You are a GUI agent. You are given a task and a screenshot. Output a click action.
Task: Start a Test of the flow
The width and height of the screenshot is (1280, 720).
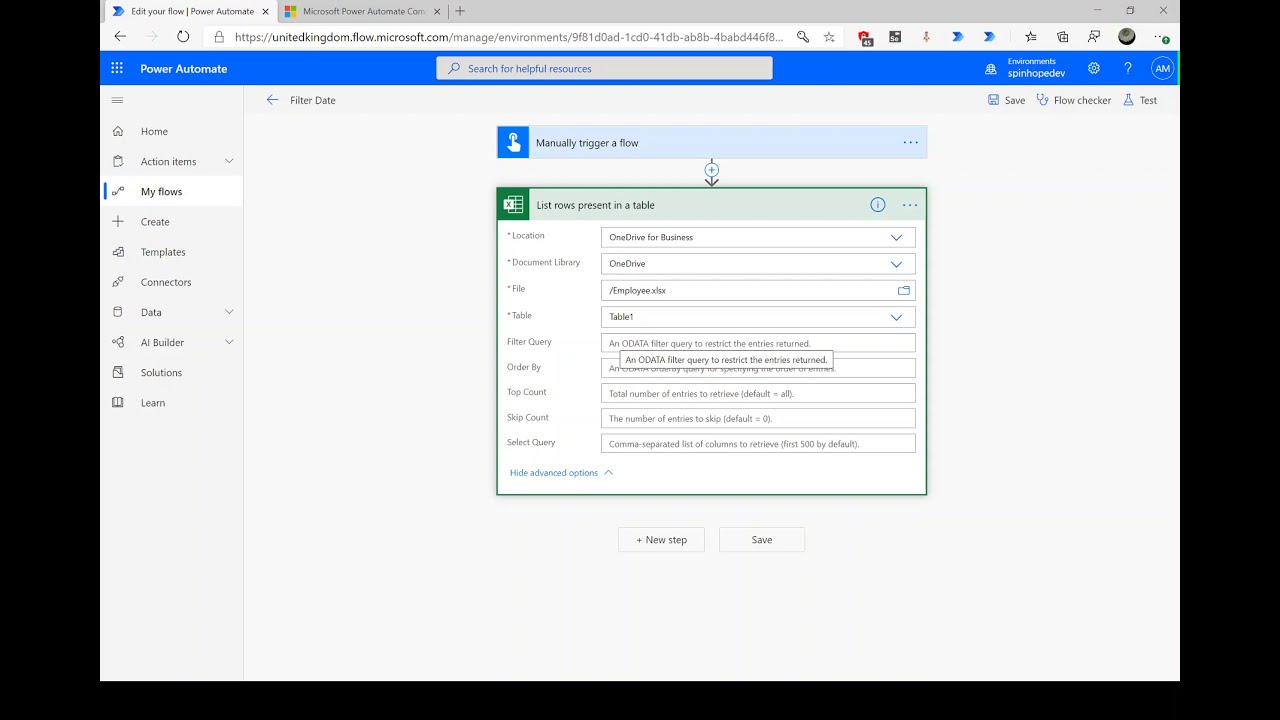click(x=1140, y=100)
